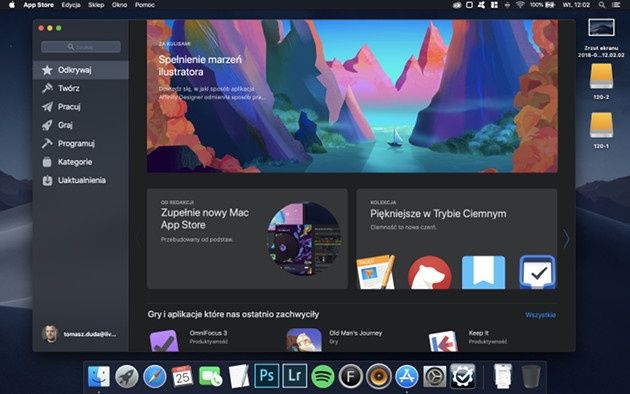Go to Uaktualnienia label in the sidebar
Viewport: 630px width, 394px height.
pos(82,180)
